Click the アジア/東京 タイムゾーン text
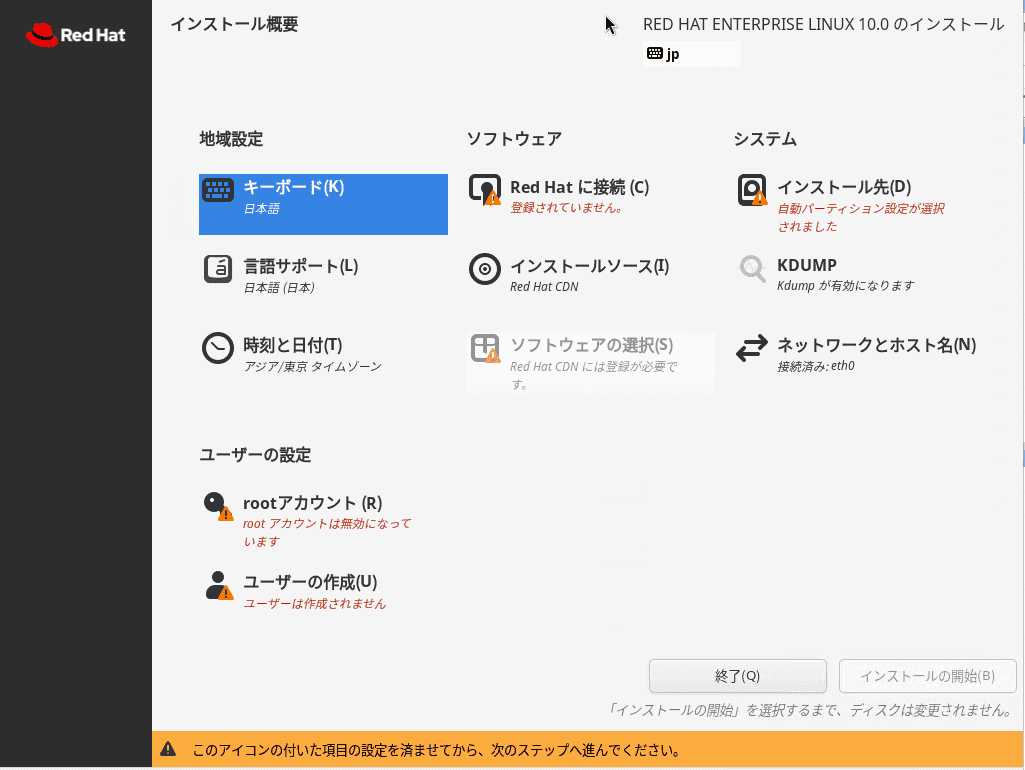The image size is (1025, 770). pos(312,366)
